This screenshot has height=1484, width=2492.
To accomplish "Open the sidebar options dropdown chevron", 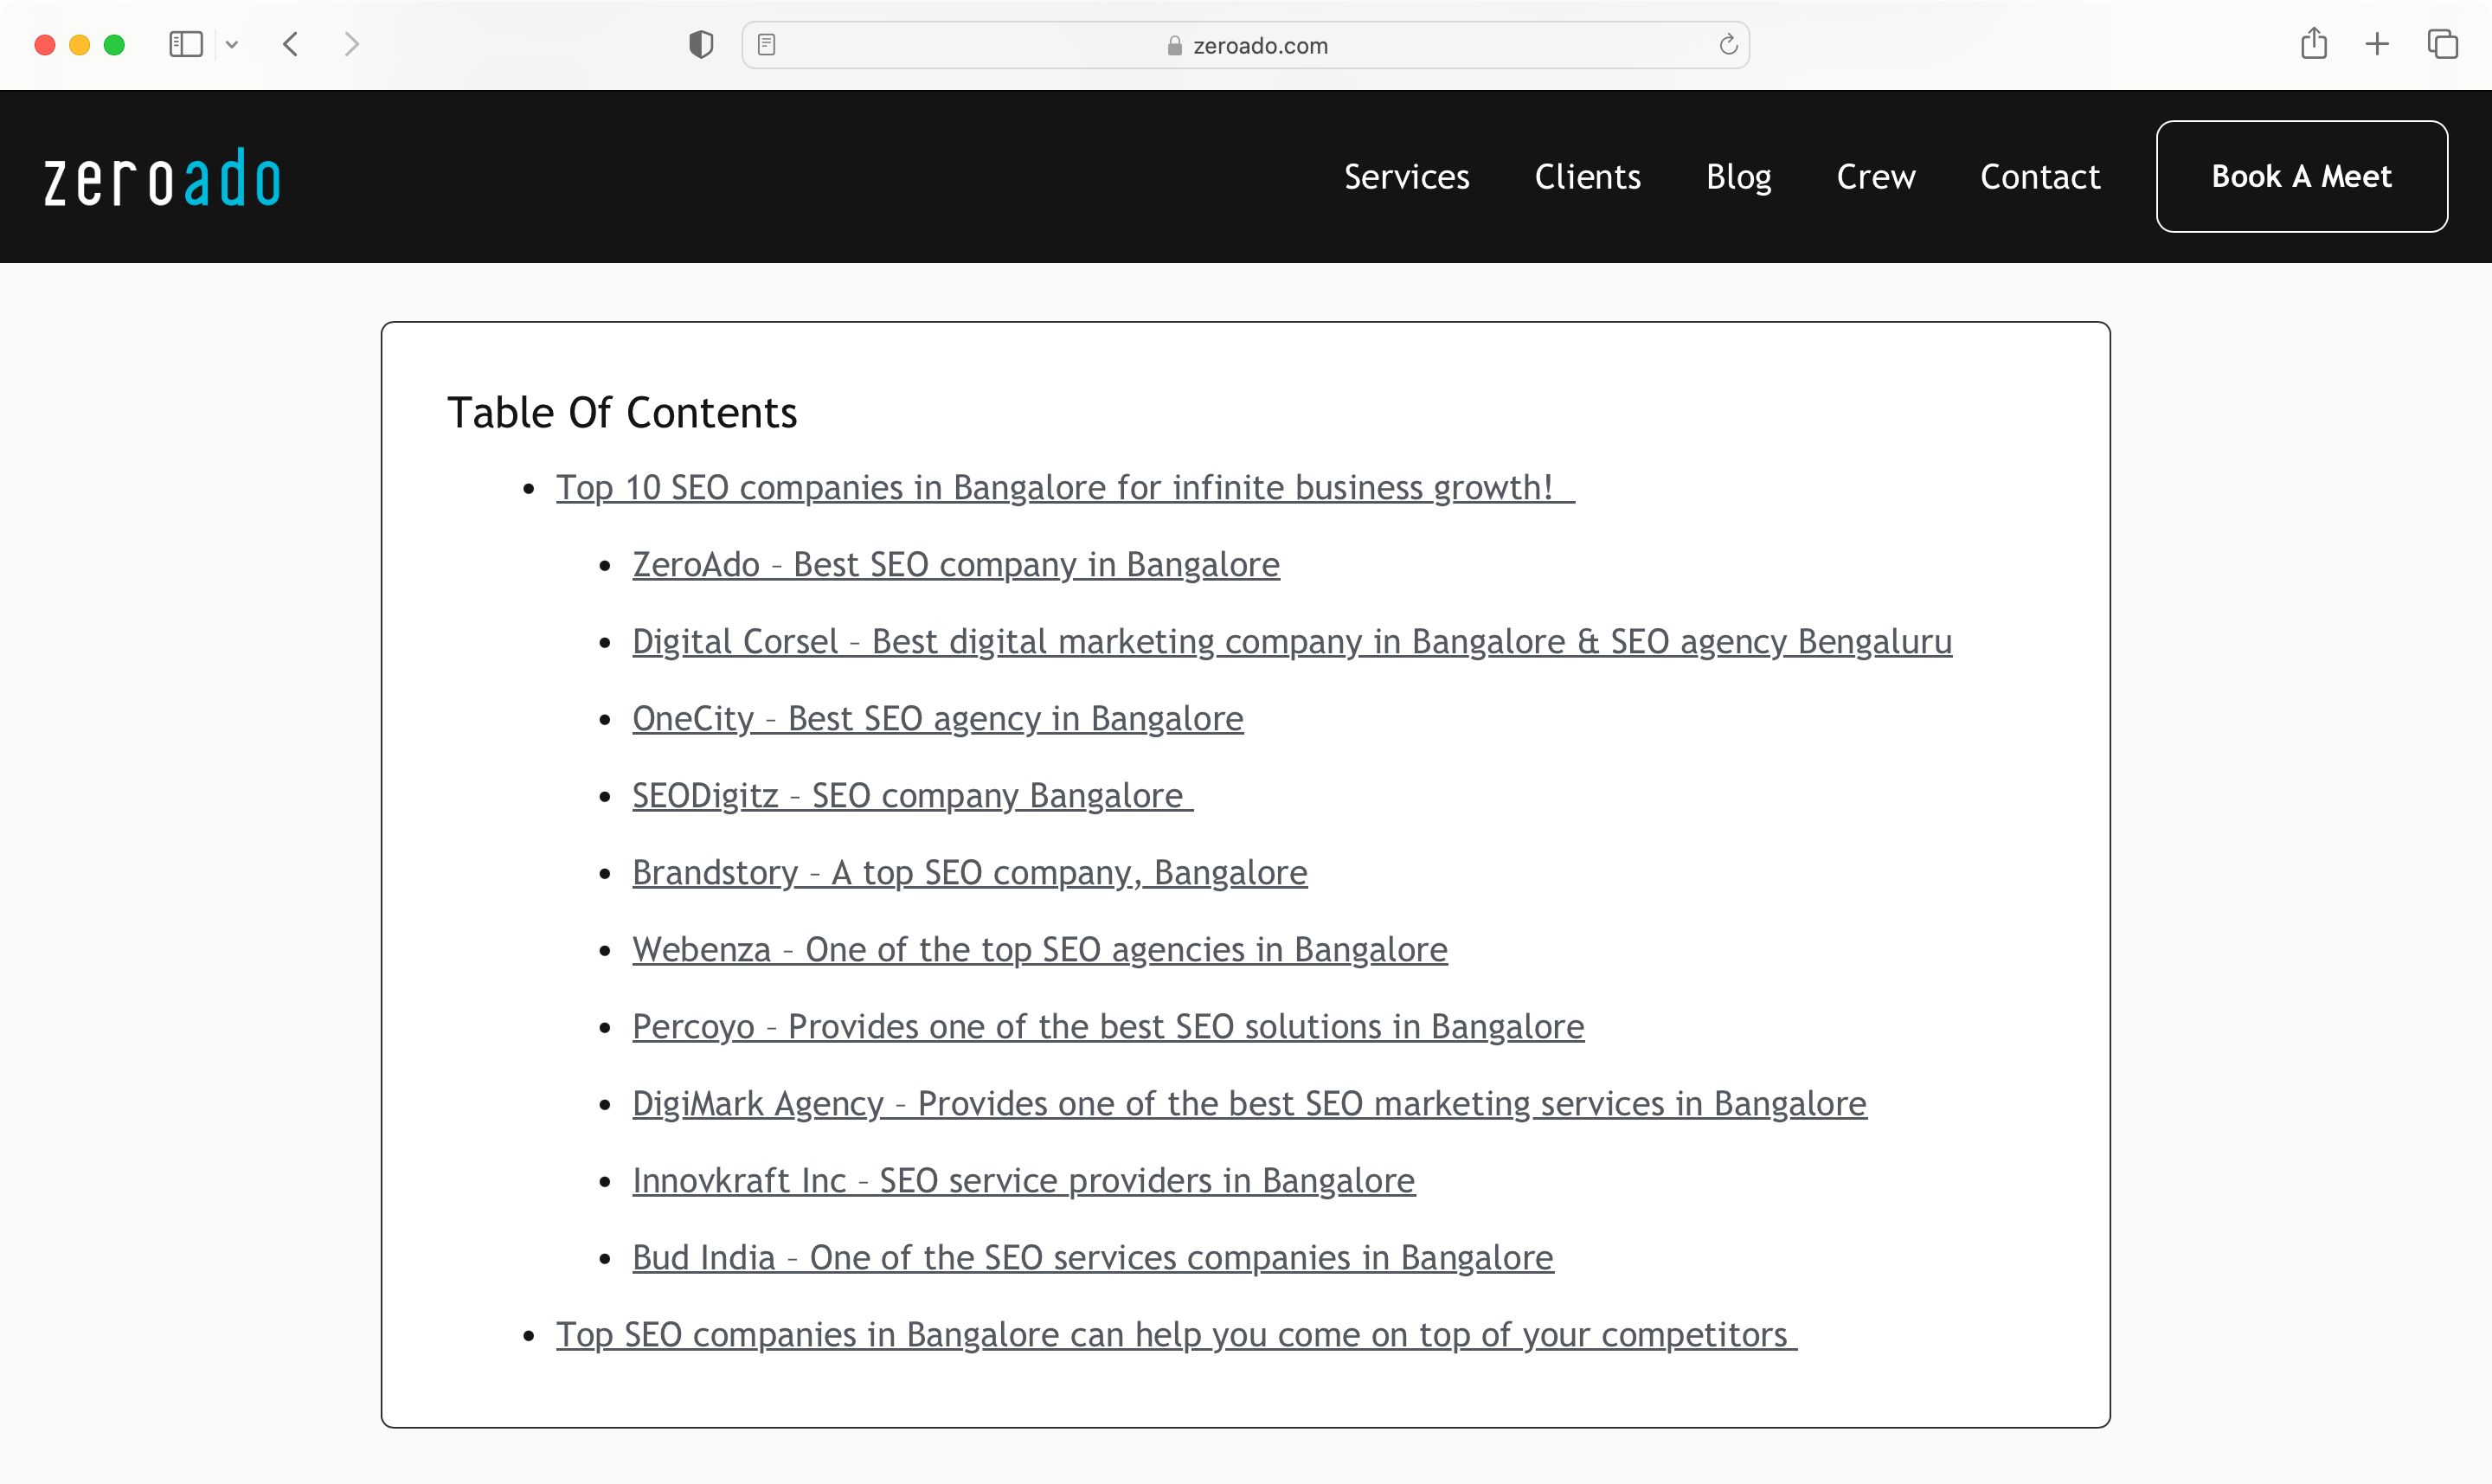I will [x=232, y=45].
